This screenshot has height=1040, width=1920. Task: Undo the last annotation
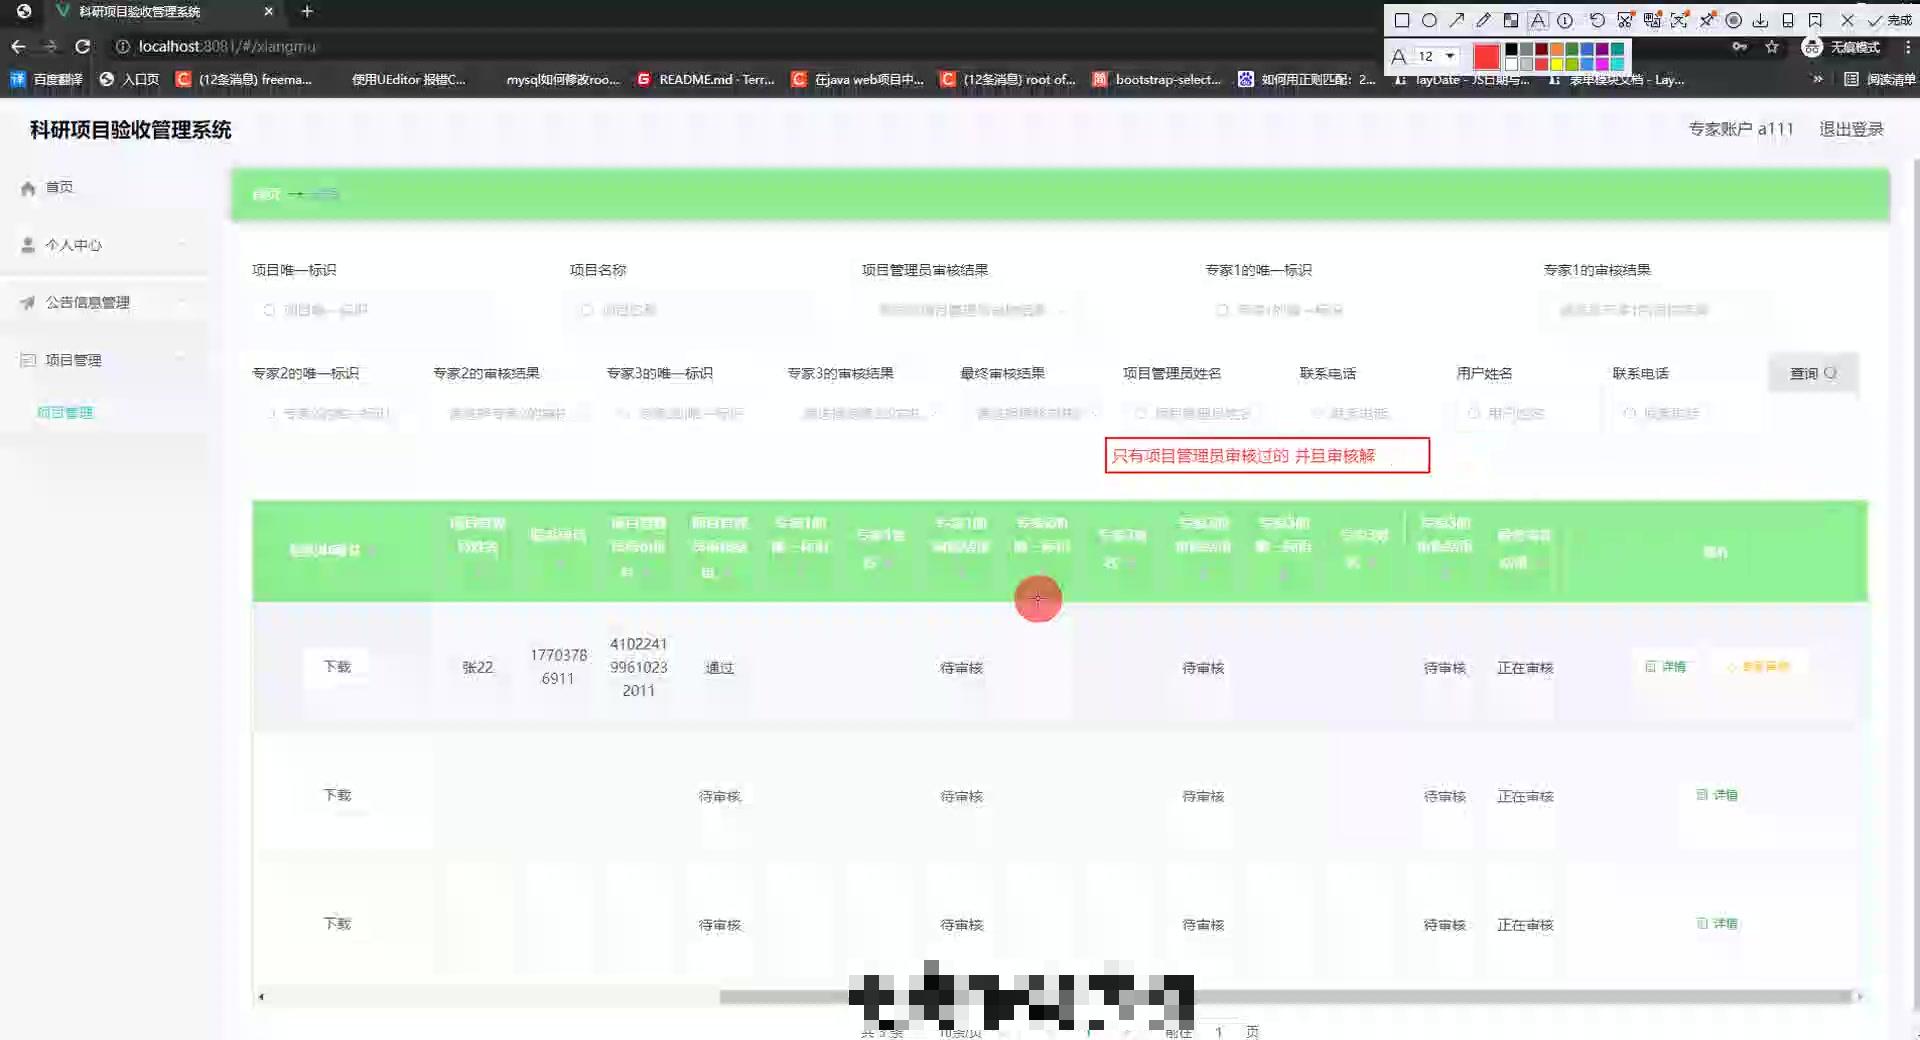click(x=1598, y=19)
